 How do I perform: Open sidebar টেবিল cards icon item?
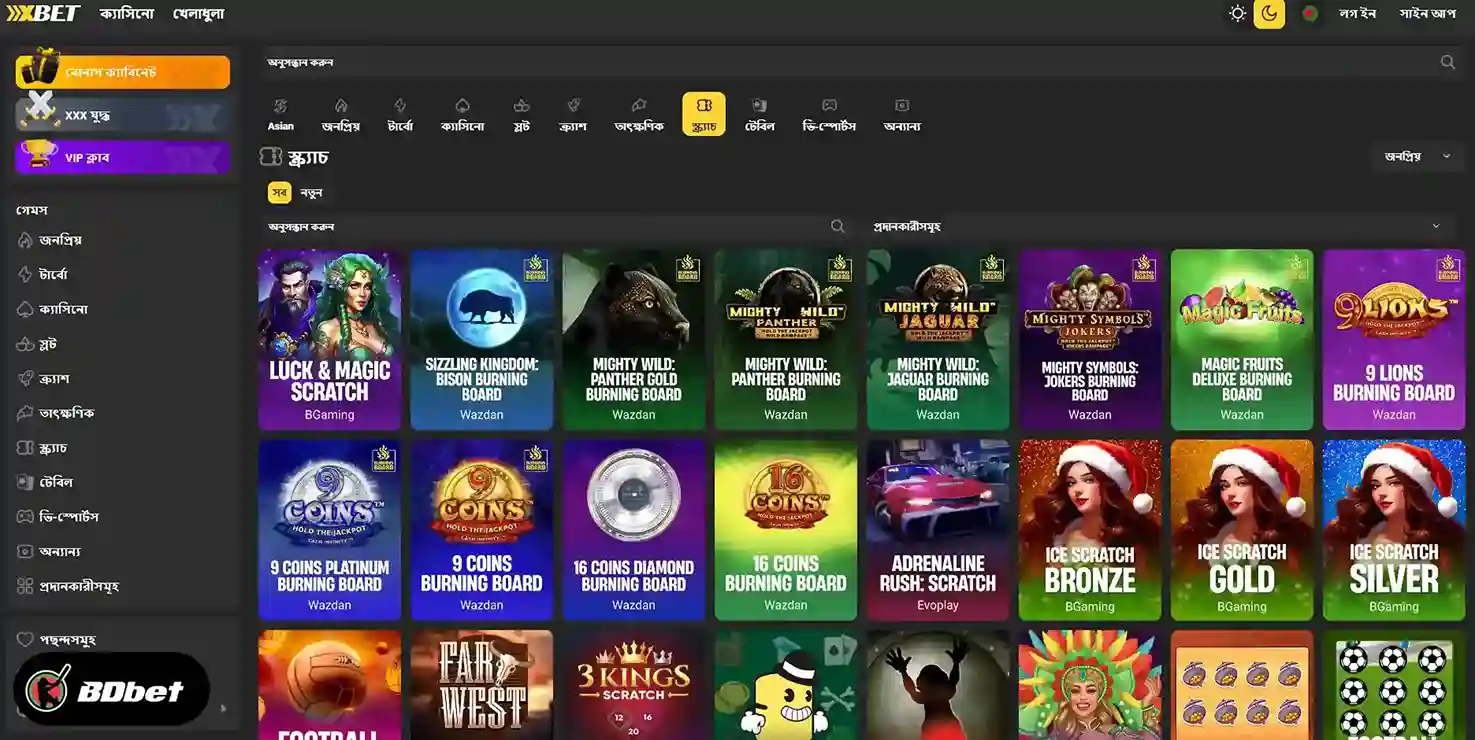tap(45, 482)
